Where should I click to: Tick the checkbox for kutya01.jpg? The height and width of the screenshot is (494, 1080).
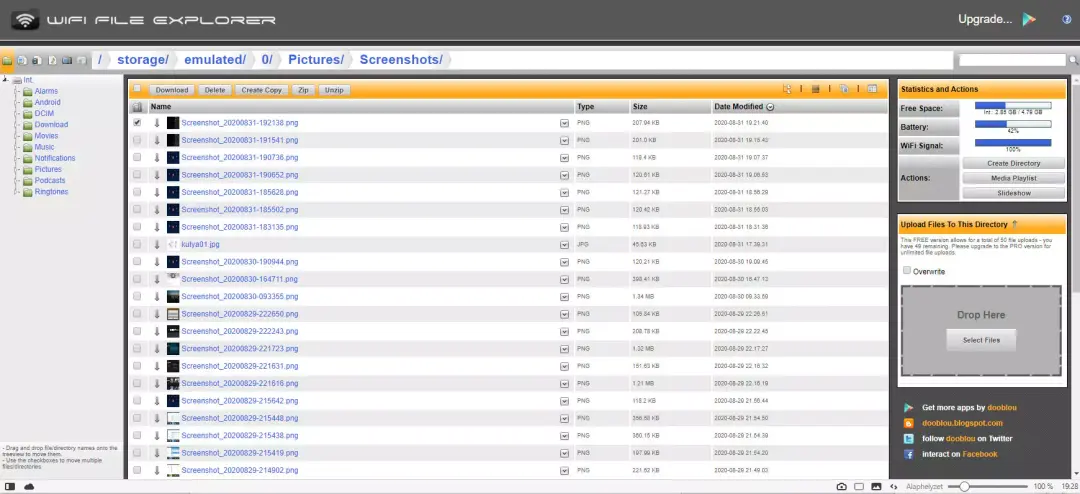pyautogui.click(x=137, y=244)
